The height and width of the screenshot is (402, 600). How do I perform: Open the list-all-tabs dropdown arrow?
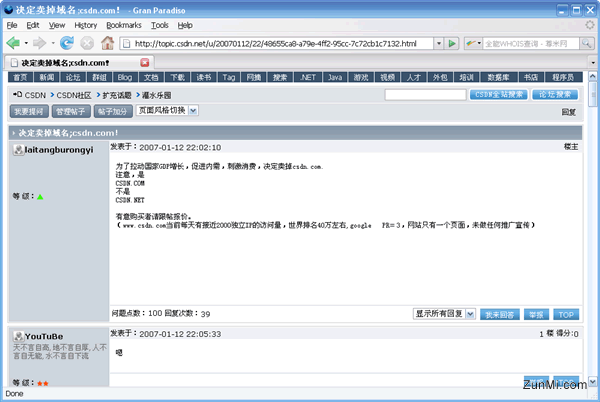pos(593,62)
